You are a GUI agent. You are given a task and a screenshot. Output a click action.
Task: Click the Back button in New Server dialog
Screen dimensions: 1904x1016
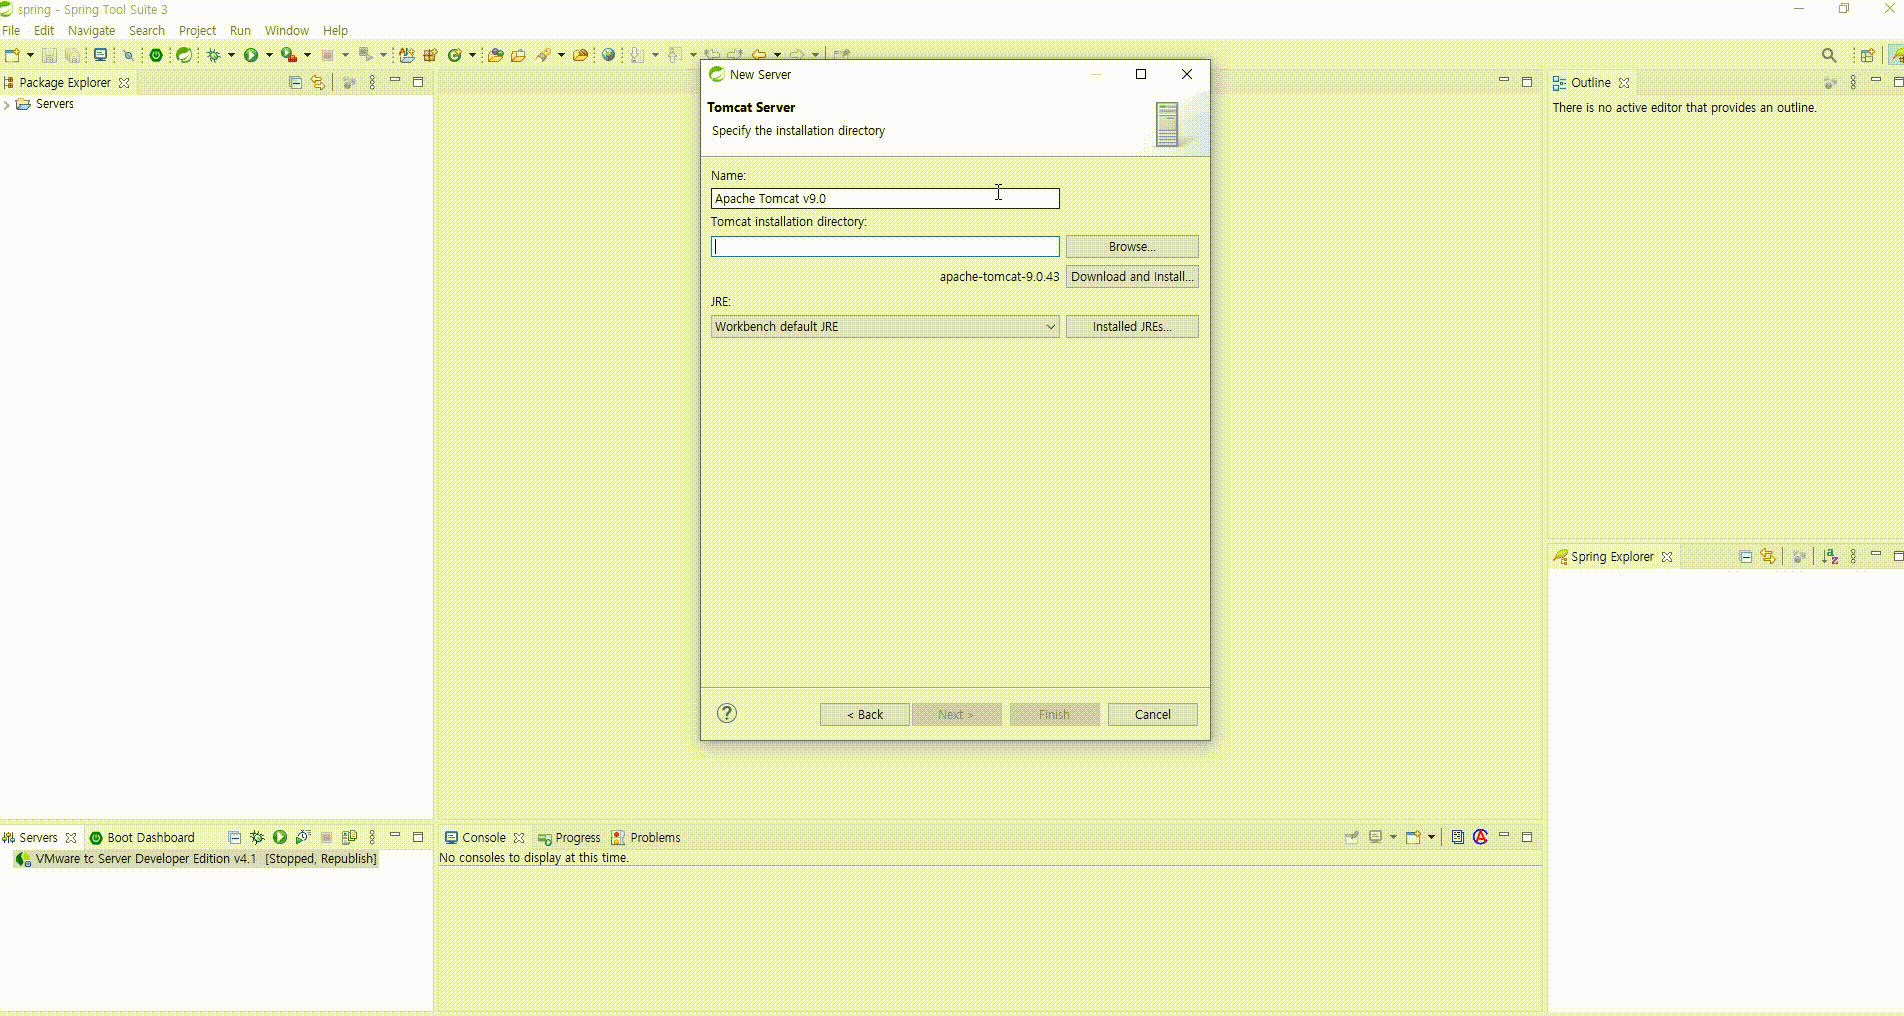[865, 714]
